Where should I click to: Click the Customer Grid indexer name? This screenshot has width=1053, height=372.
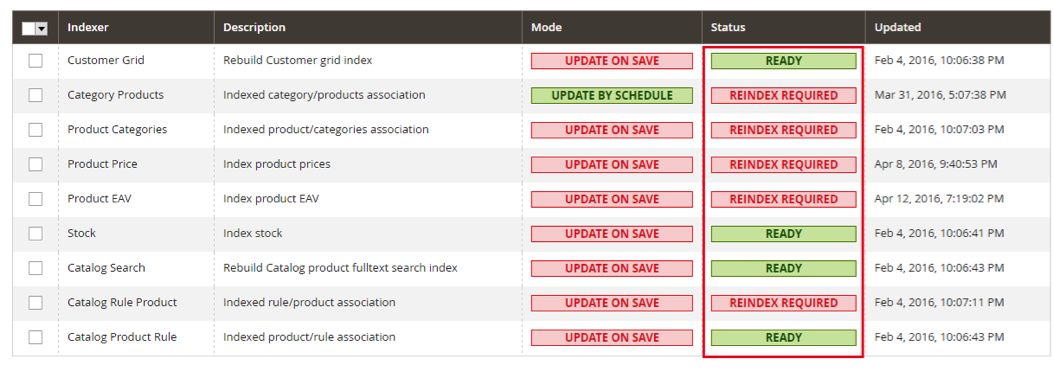(x=106, y=60)
